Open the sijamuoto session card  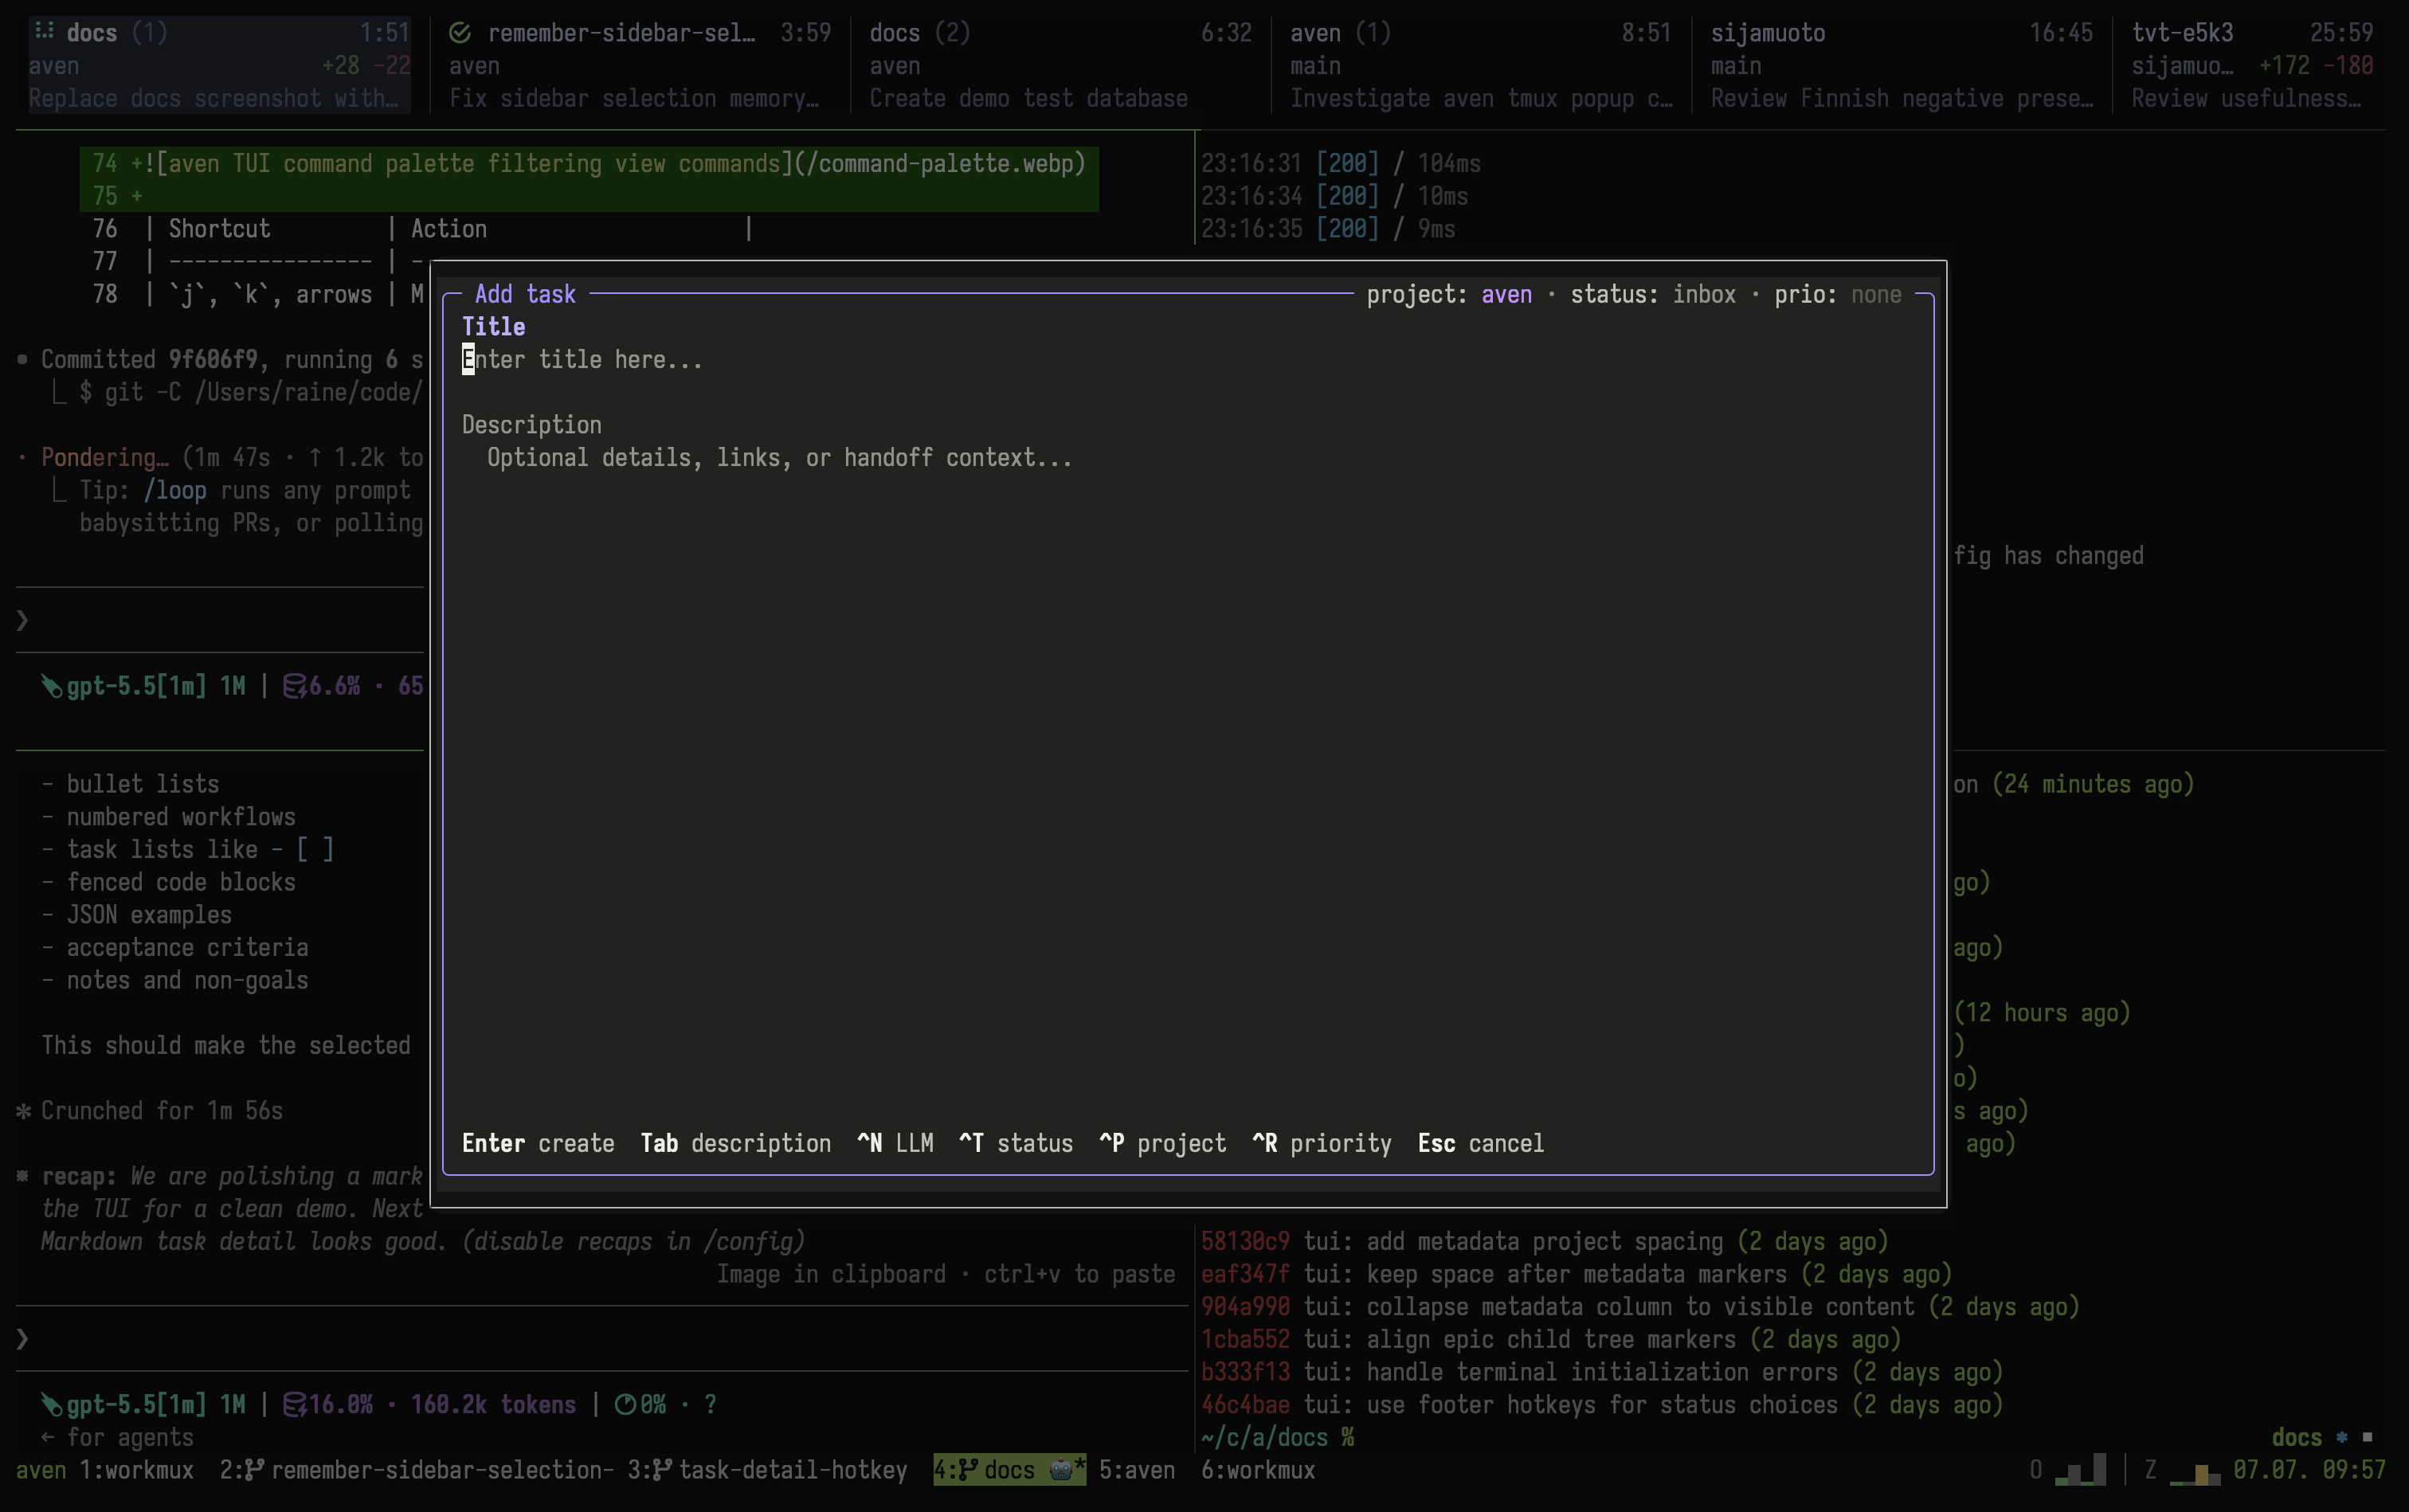(1901, 65)
